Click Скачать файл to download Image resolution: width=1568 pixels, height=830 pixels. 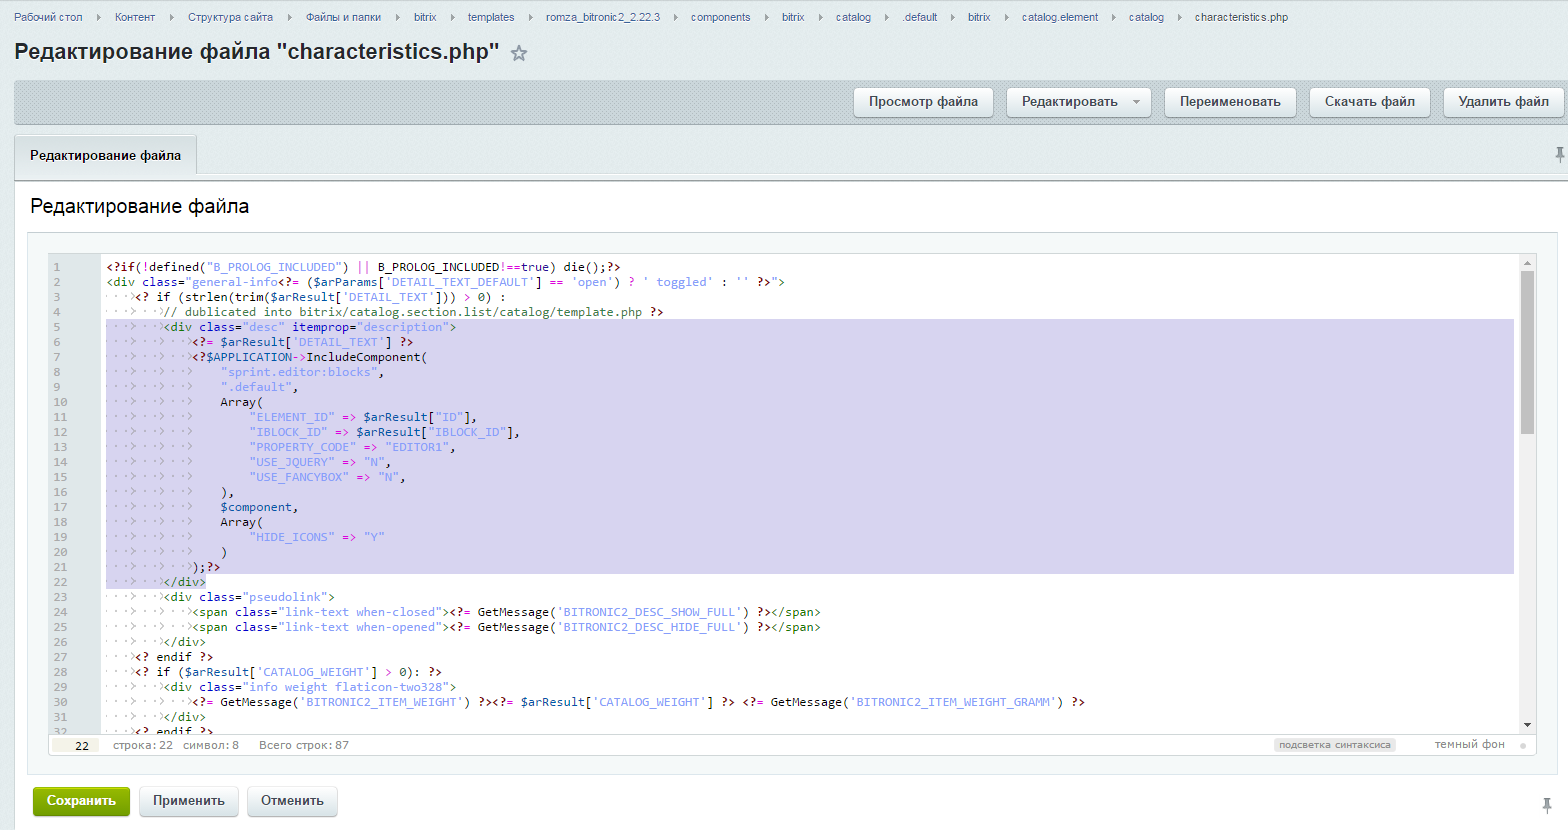1370,102
